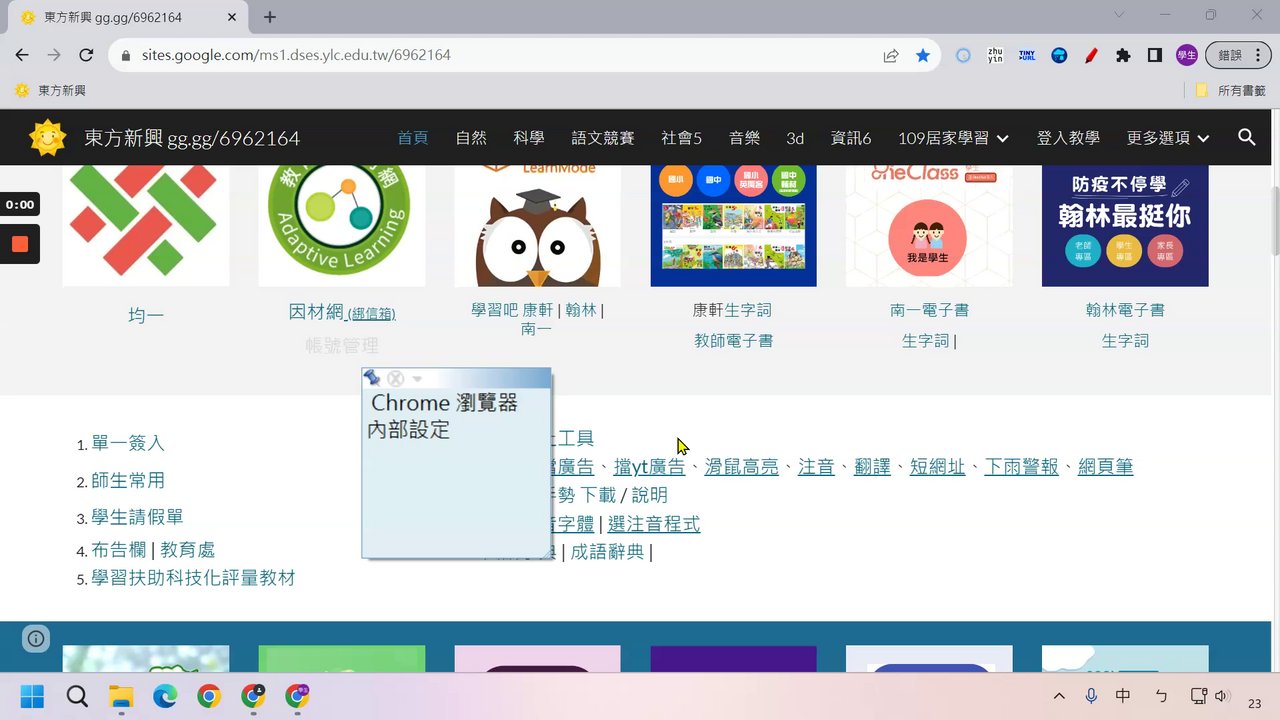
Task: Click the 下雨警報 link
Action: (x=1021, y=467)
